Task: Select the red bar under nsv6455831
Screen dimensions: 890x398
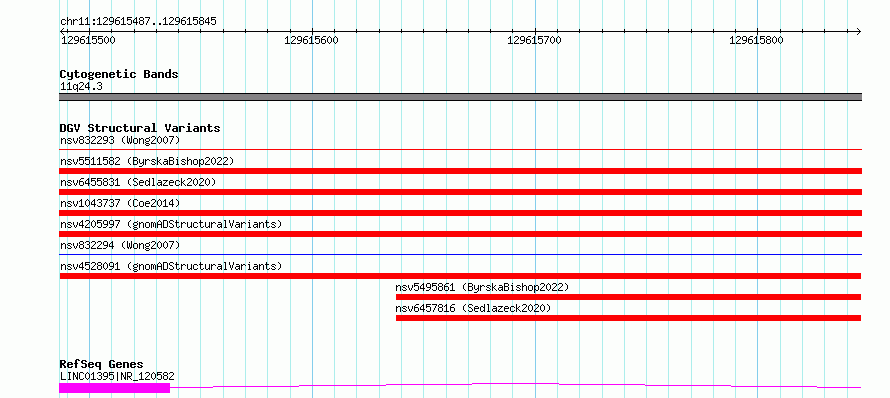Action: click(460, 192)
